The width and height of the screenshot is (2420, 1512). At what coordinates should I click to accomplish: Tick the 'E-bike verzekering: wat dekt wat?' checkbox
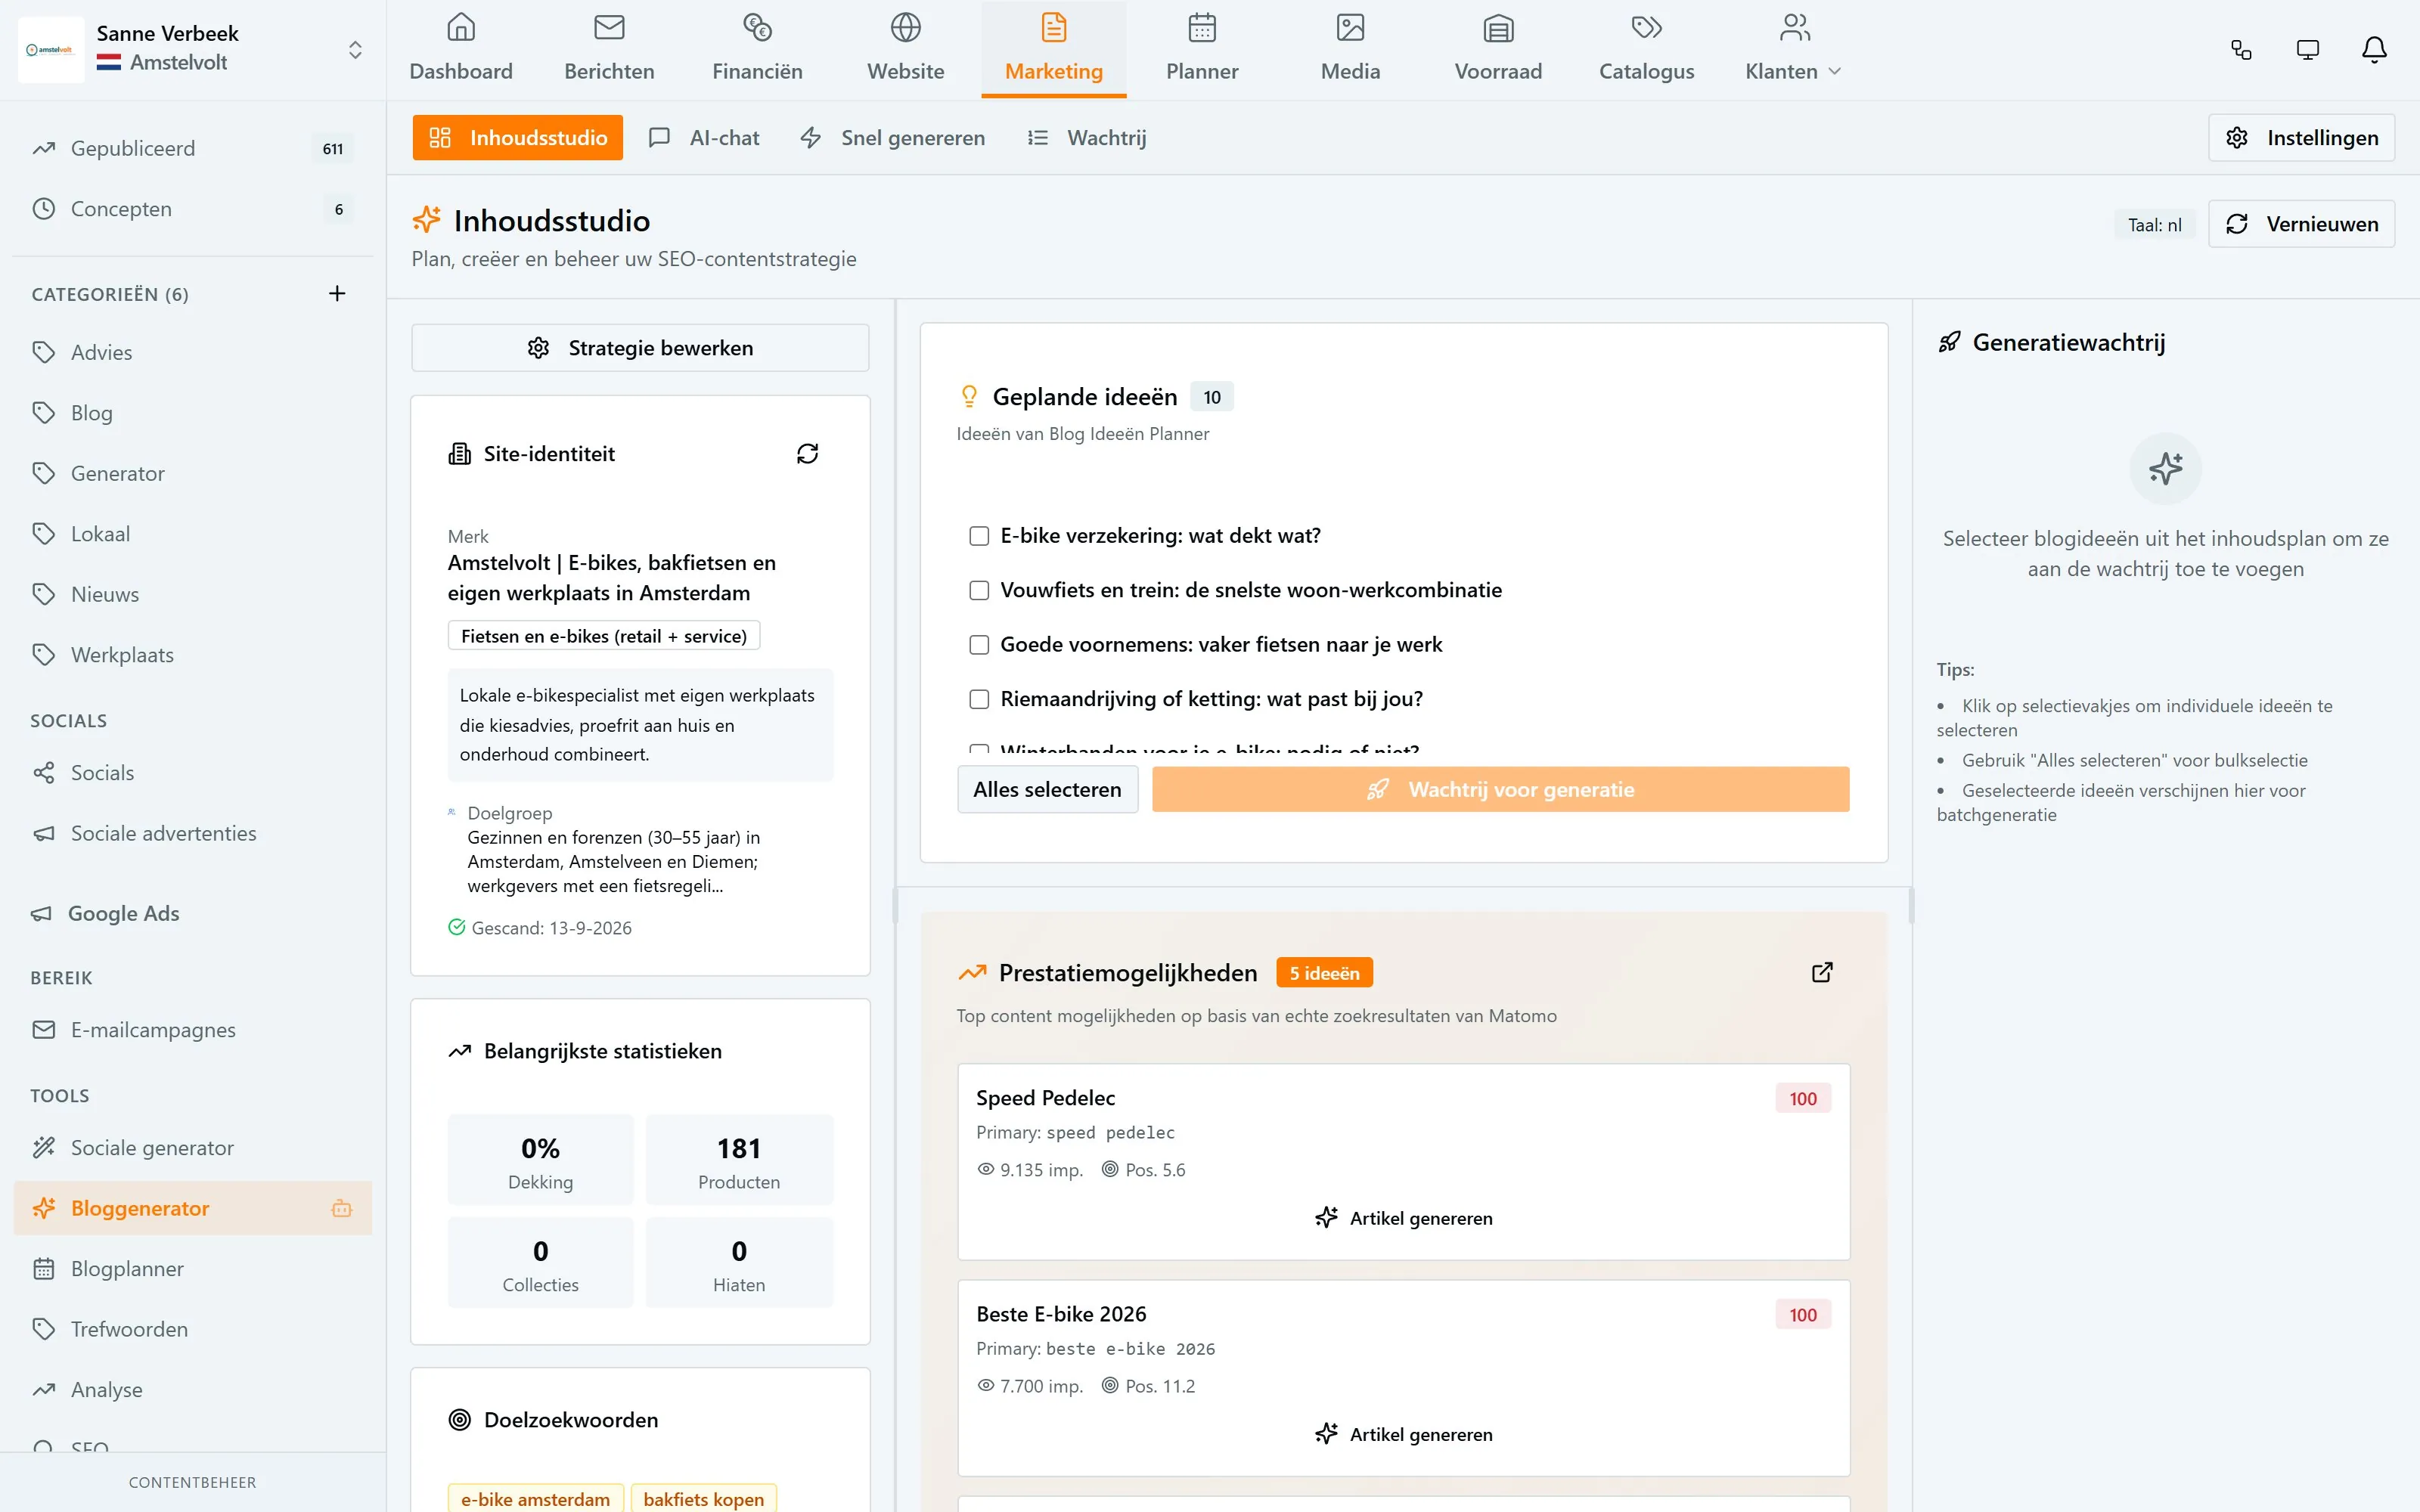[x=979, y=536]
